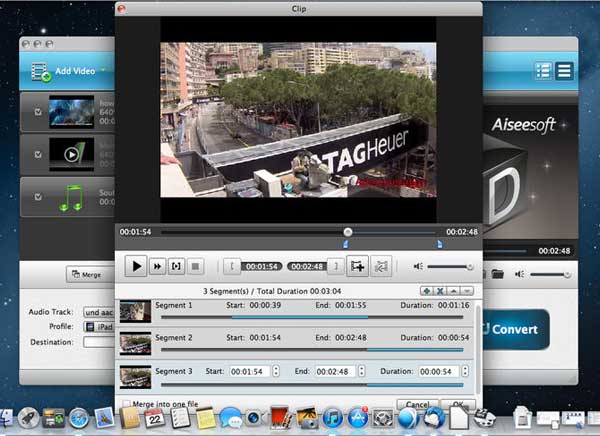Click the new segment add-clip icon

click(x=357, y=266)
